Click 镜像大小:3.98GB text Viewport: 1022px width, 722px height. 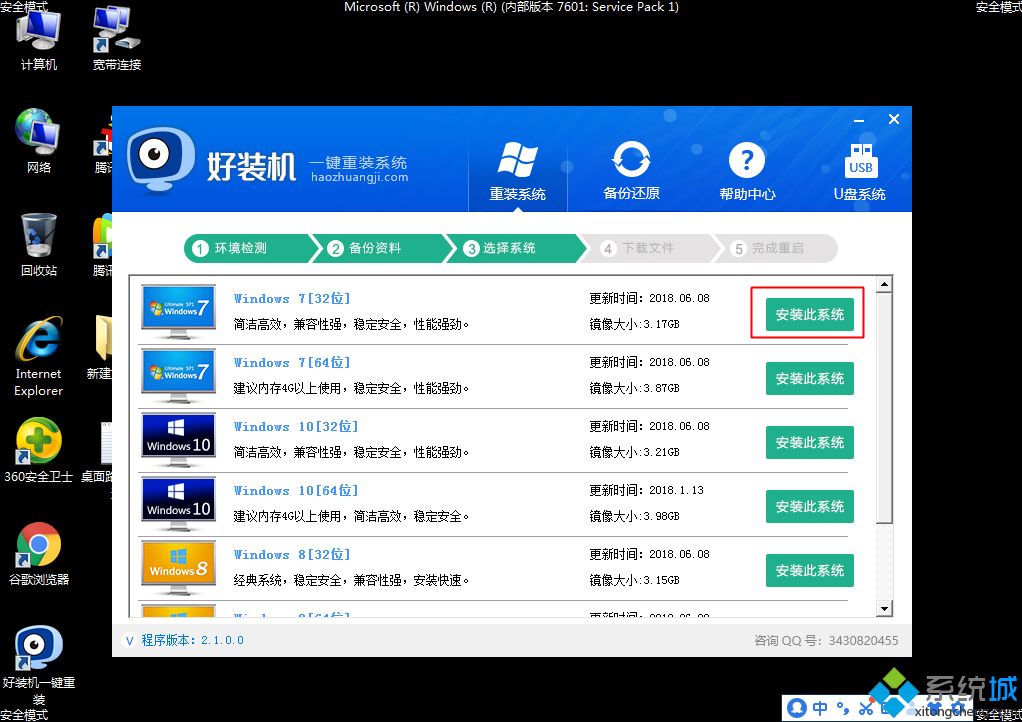634,516
